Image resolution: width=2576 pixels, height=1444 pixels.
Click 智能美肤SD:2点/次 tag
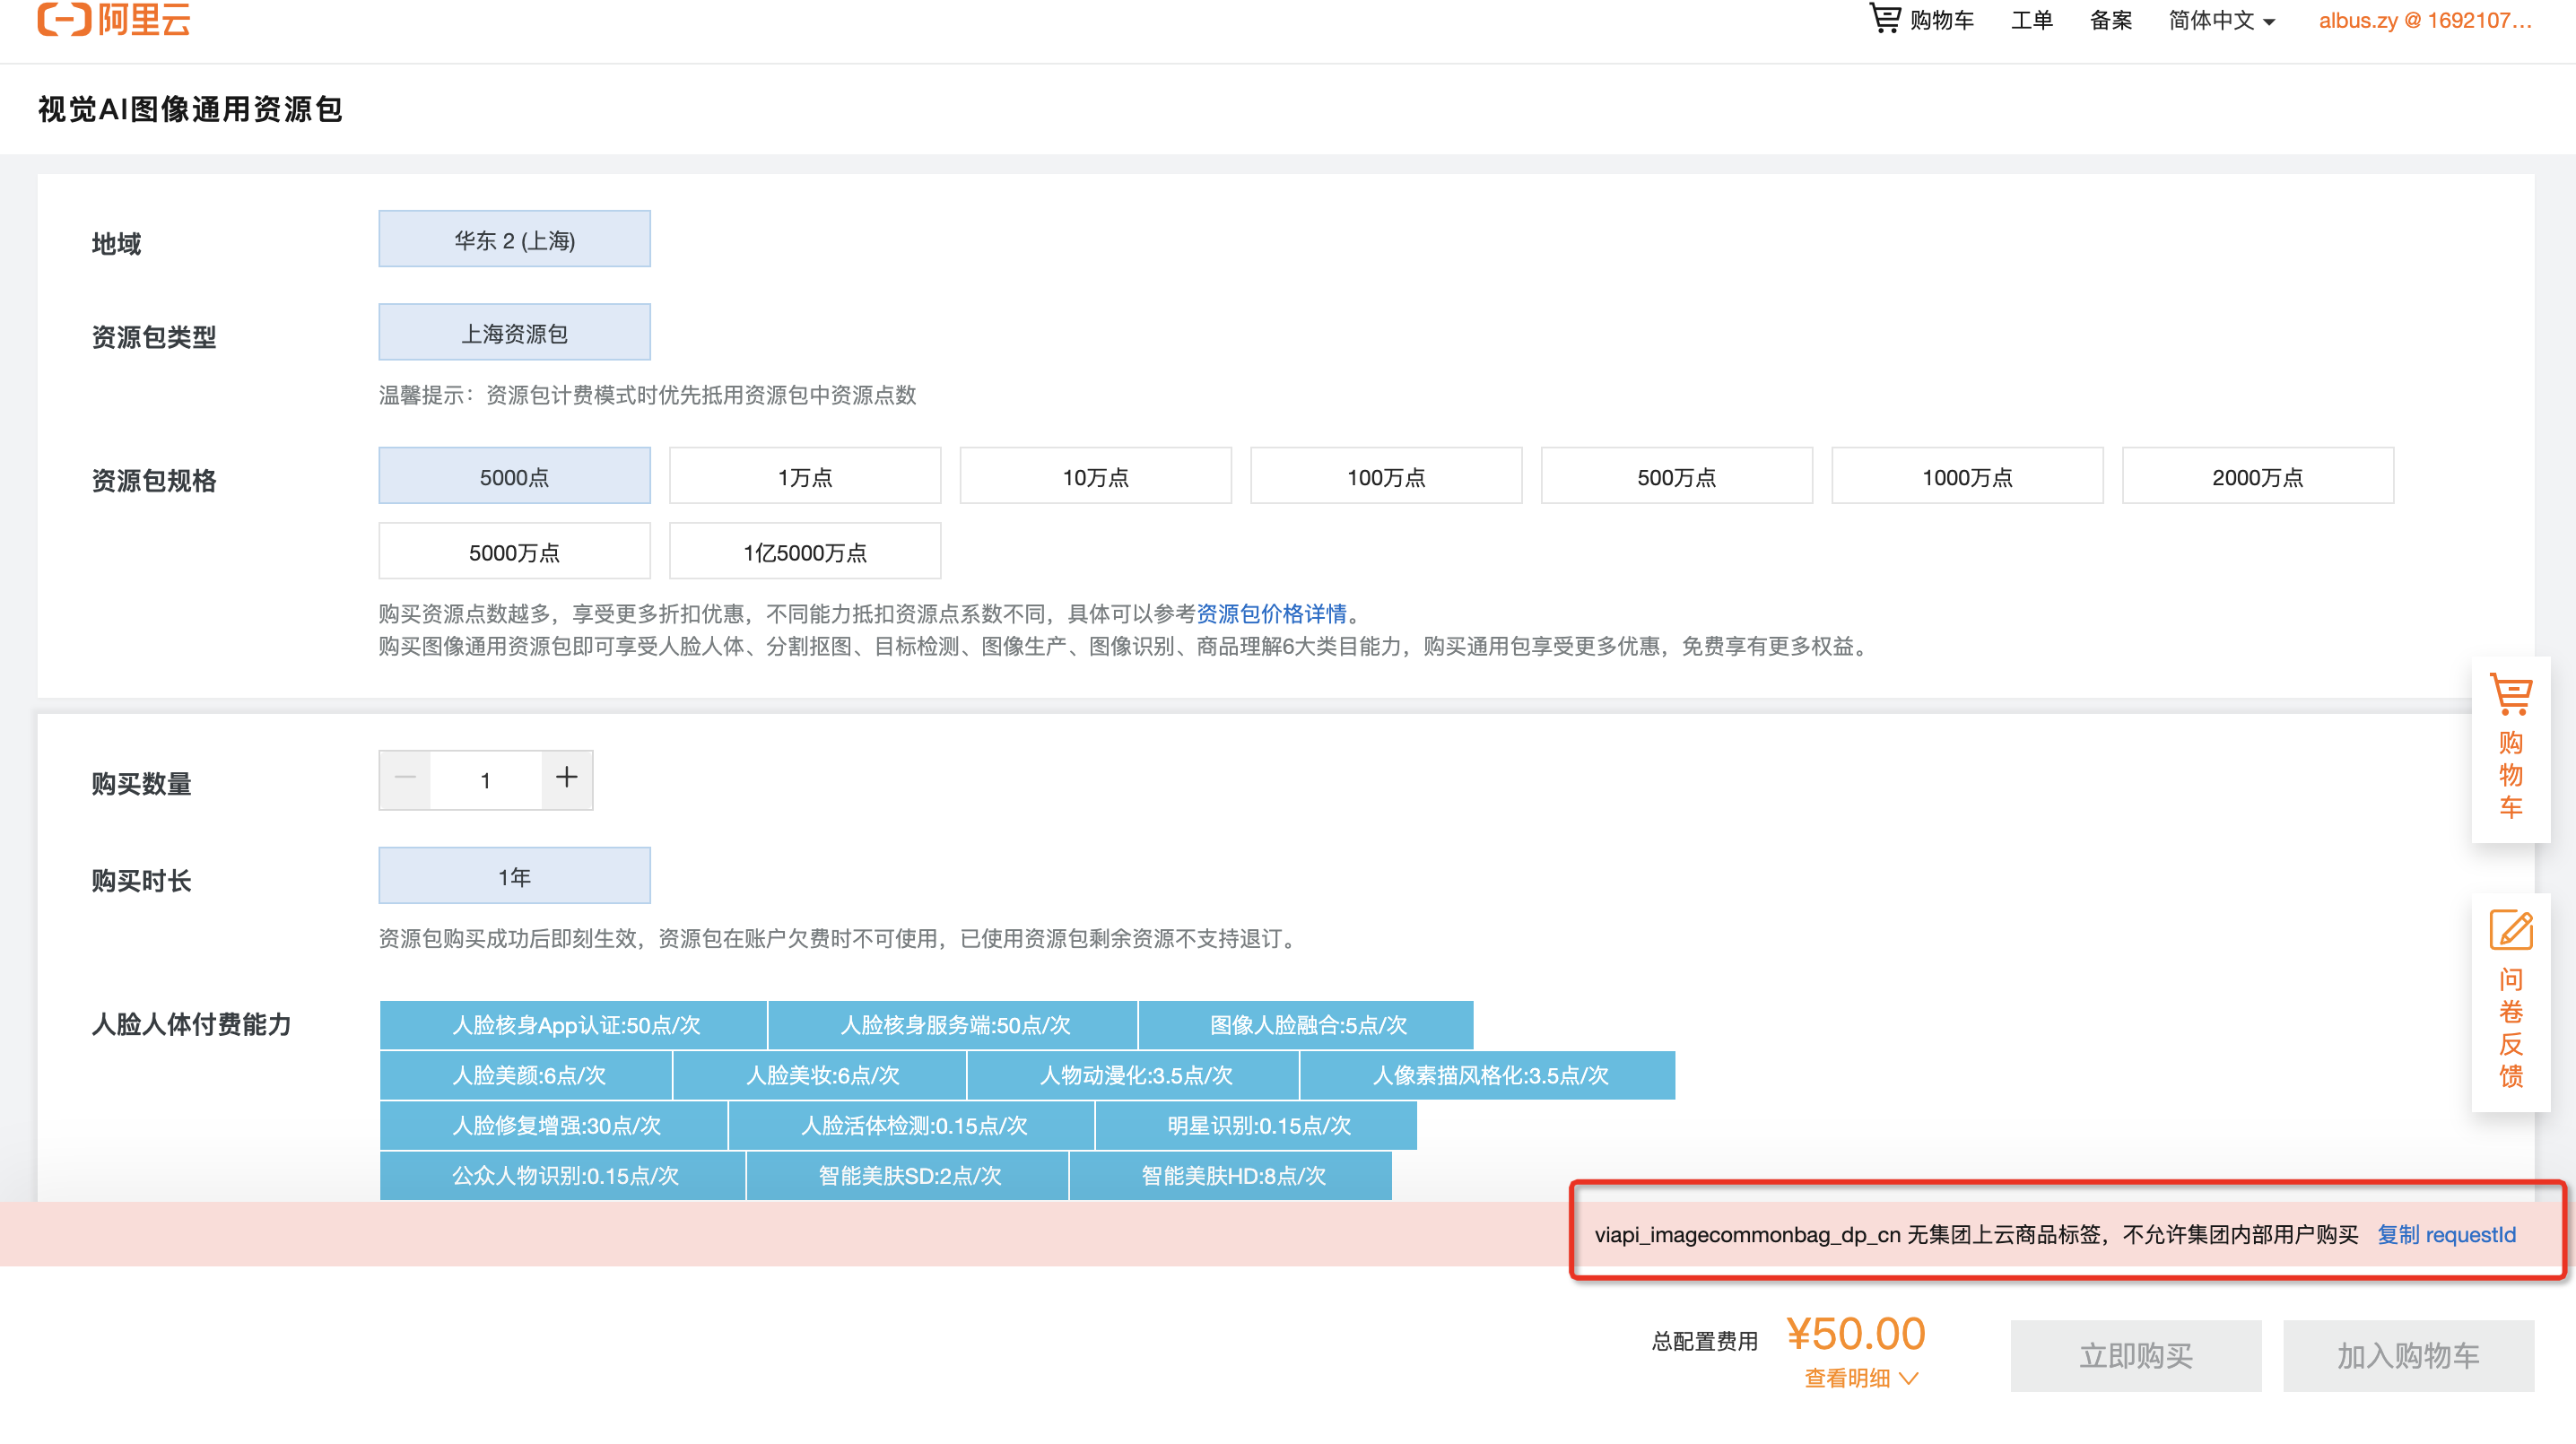pyautogui.click(x=908, y=1175)
